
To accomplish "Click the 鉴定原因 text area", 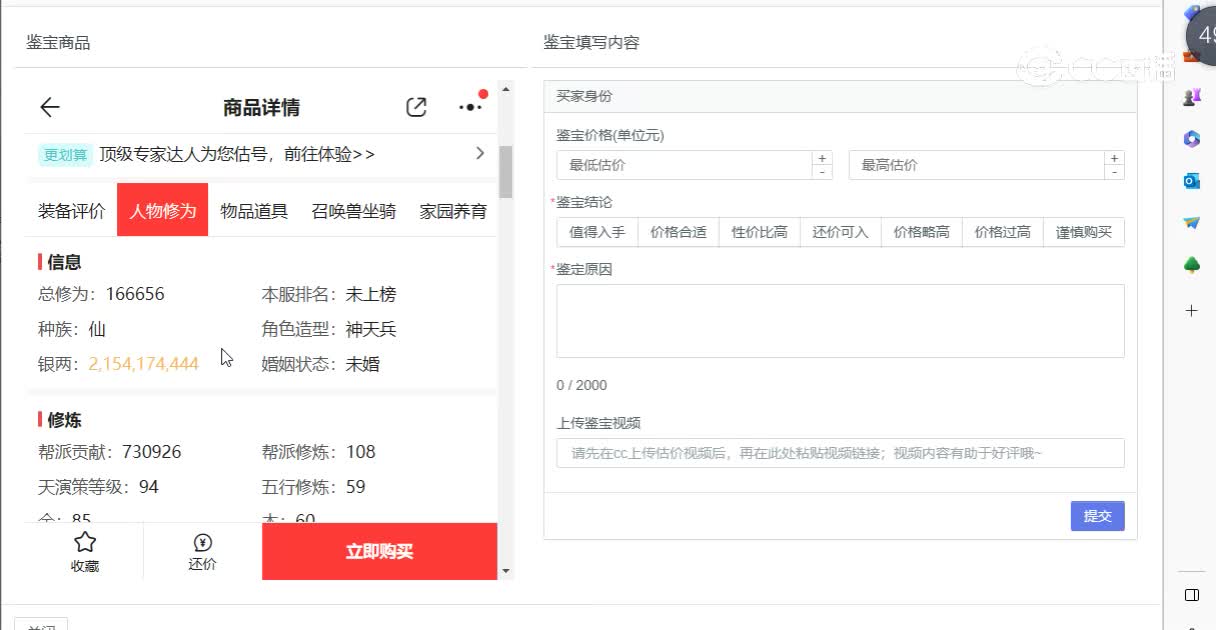I will click(x=840, y=321).
